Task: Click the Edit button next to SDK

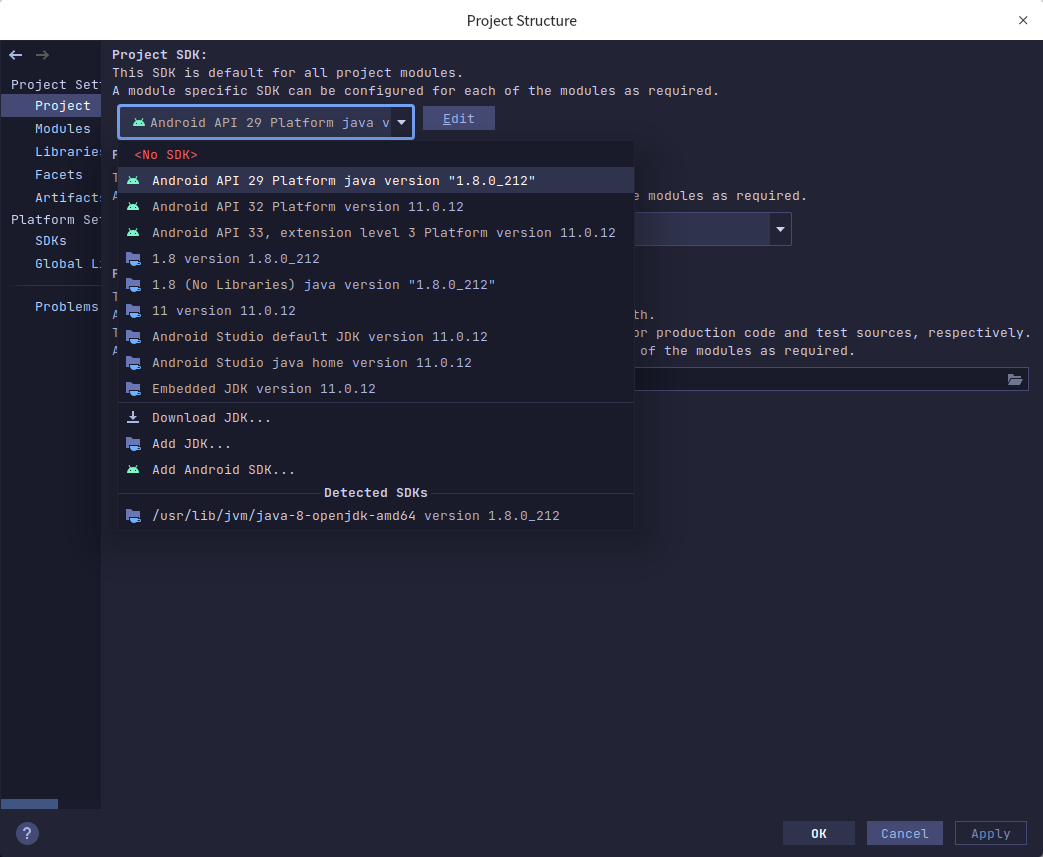Action: coord(459,118)
